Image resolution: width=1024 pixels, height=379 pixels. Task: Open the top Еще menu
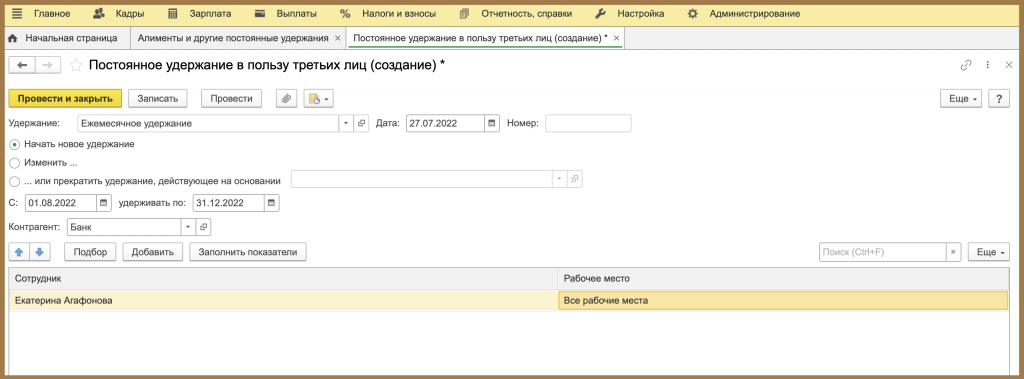coord(961,98)
